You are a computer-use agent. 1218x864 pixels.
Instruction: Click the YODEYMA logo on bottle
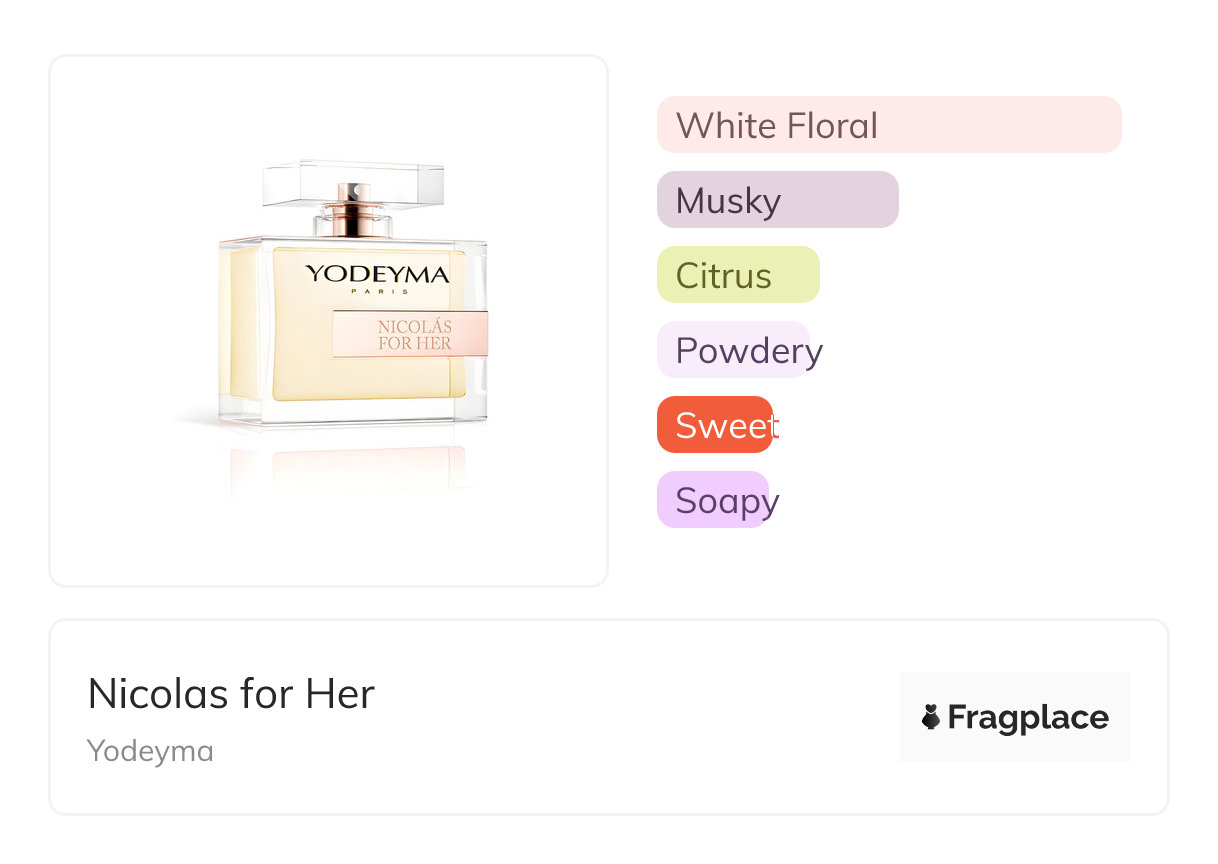[377, 273]
